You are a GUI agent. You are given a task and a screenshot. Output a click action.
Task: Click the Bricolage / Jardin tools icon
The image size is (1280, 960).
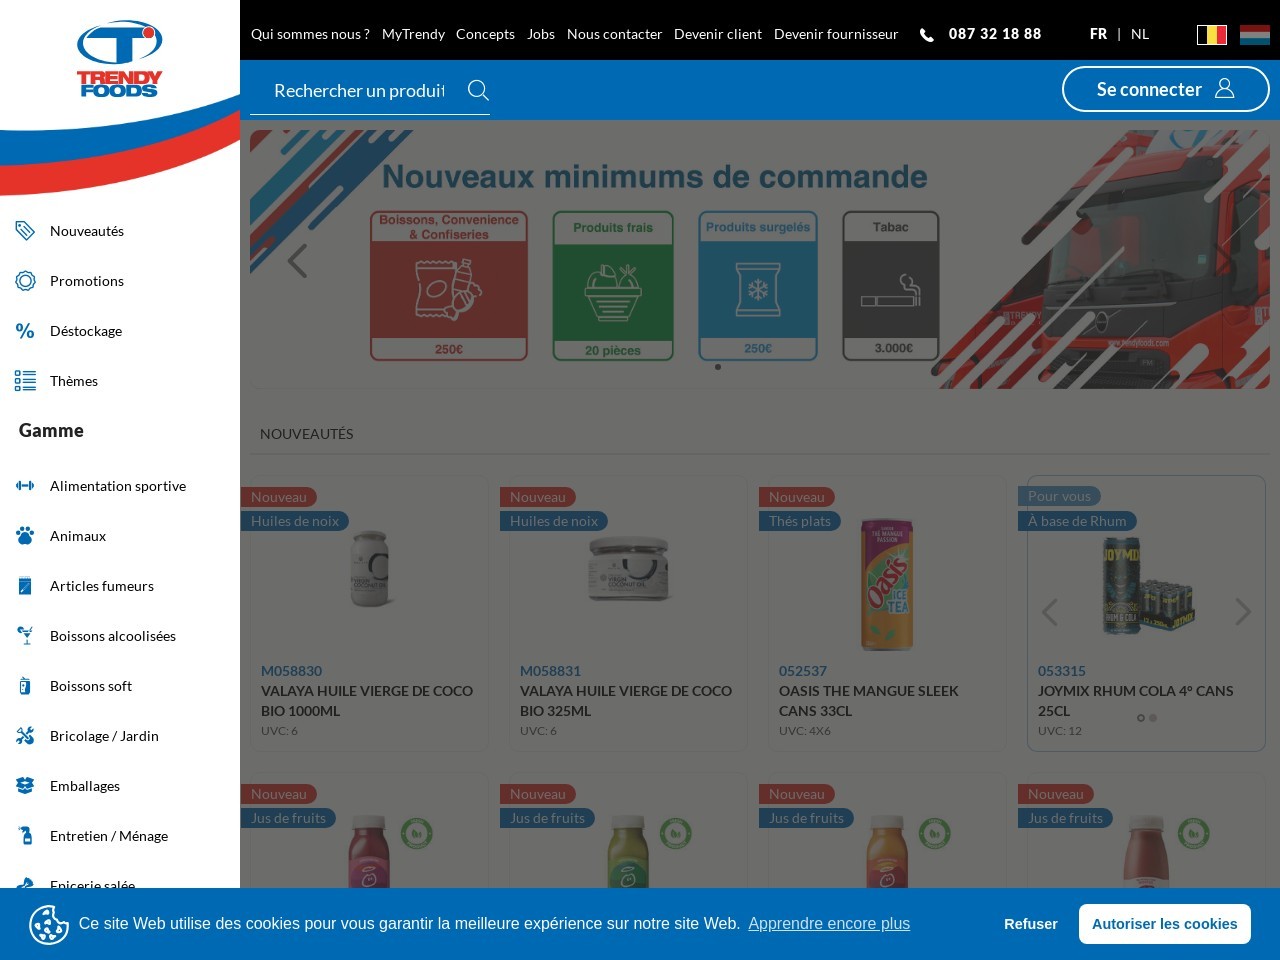pyautogui.click(x=25, y=736)
